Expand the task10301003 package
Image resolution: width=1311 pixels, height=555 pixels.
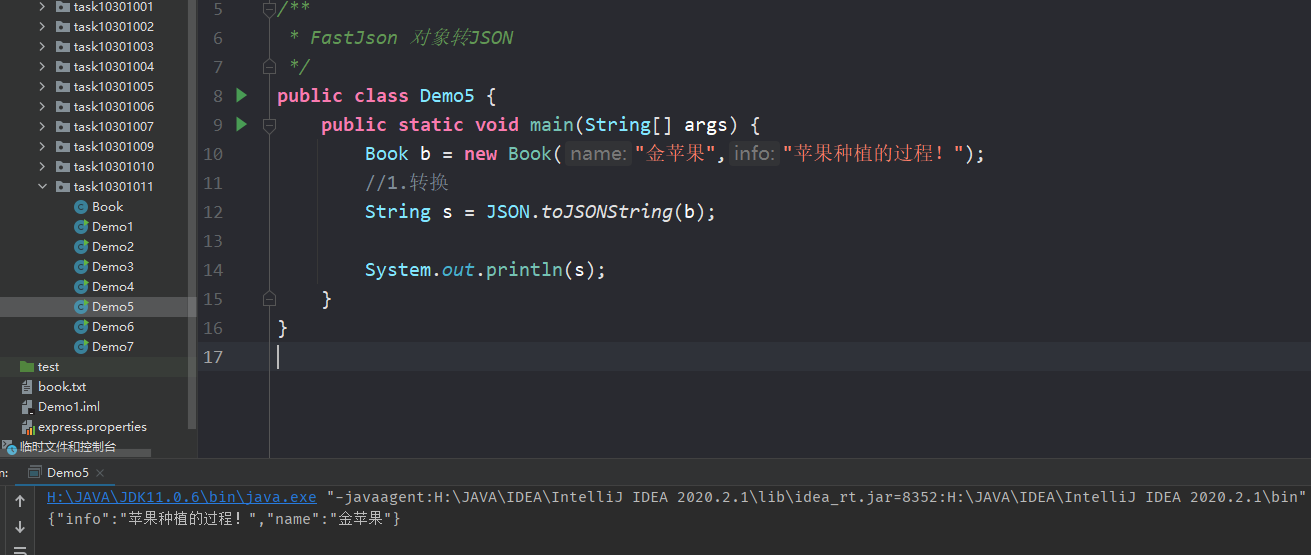(42, 47)
